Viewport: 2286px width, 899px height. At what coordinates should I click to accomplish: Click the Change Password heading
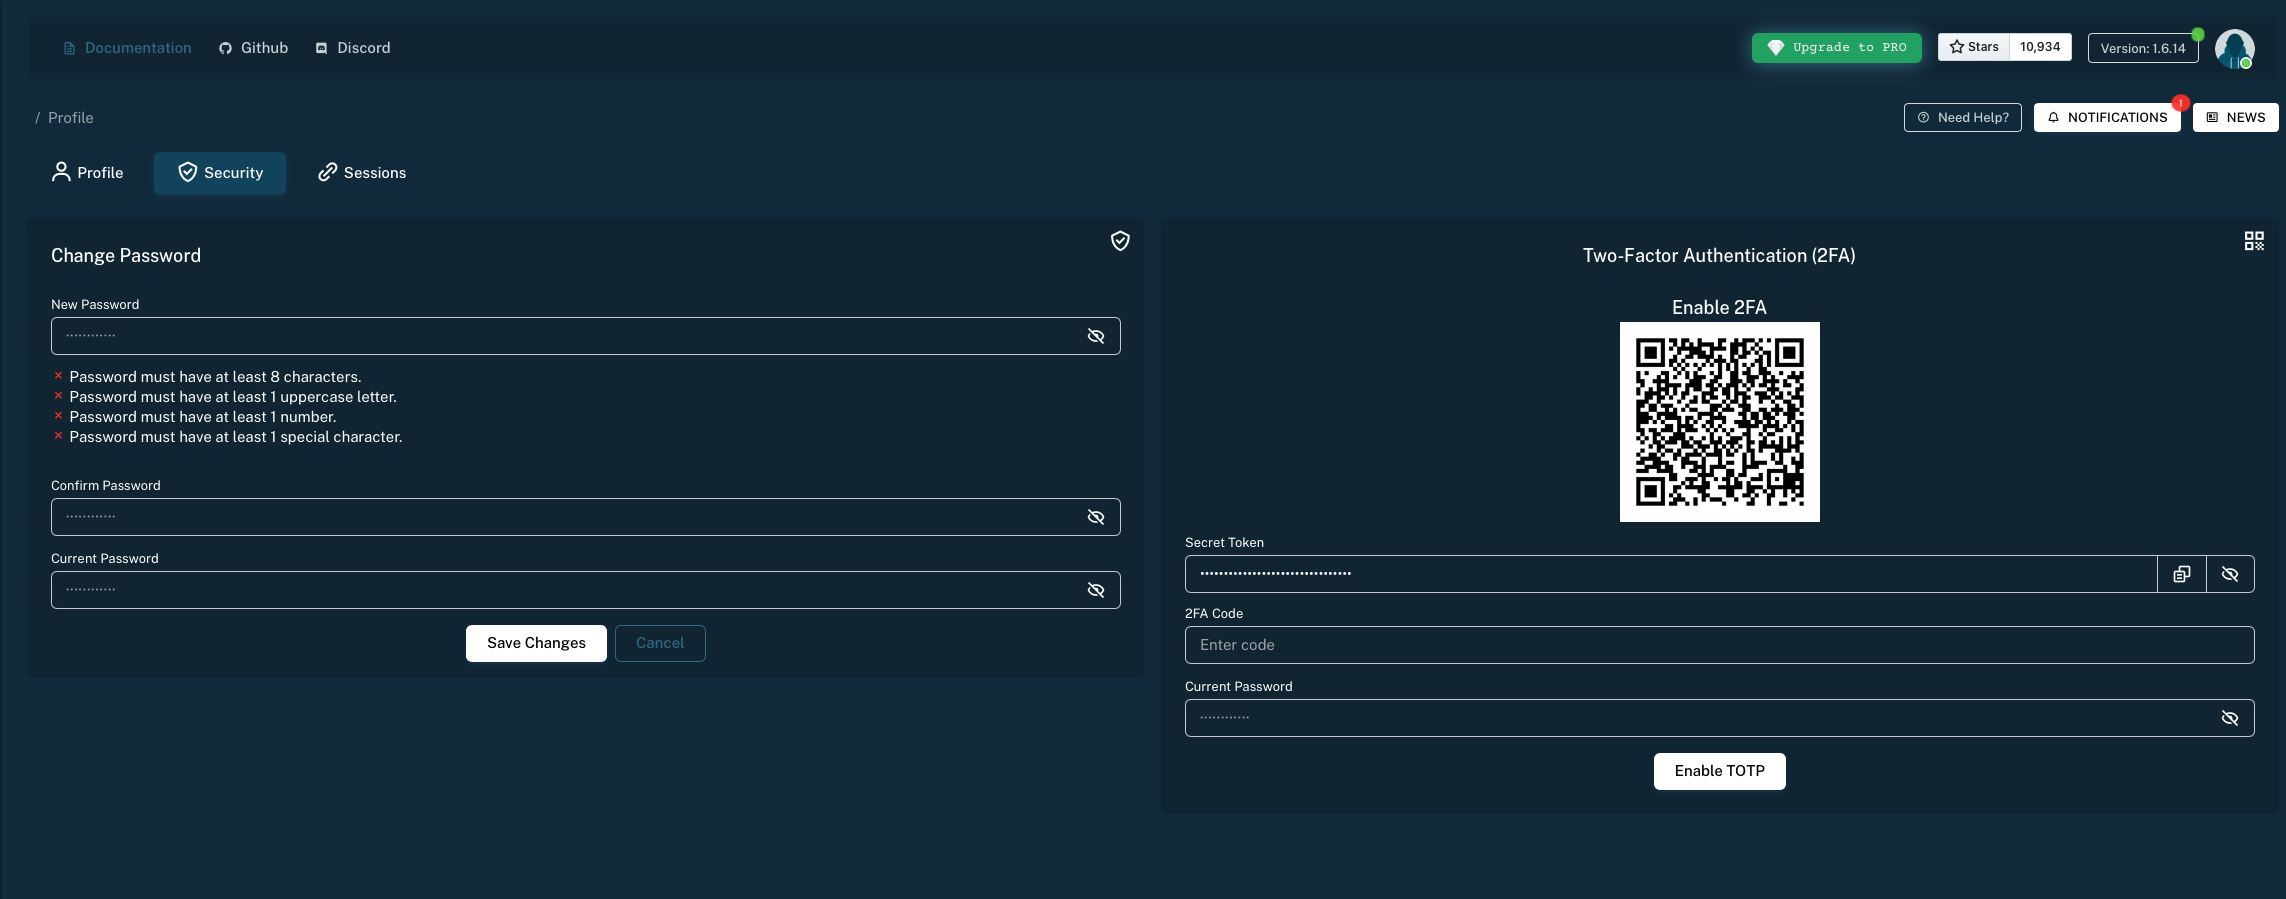click(126, 256)
